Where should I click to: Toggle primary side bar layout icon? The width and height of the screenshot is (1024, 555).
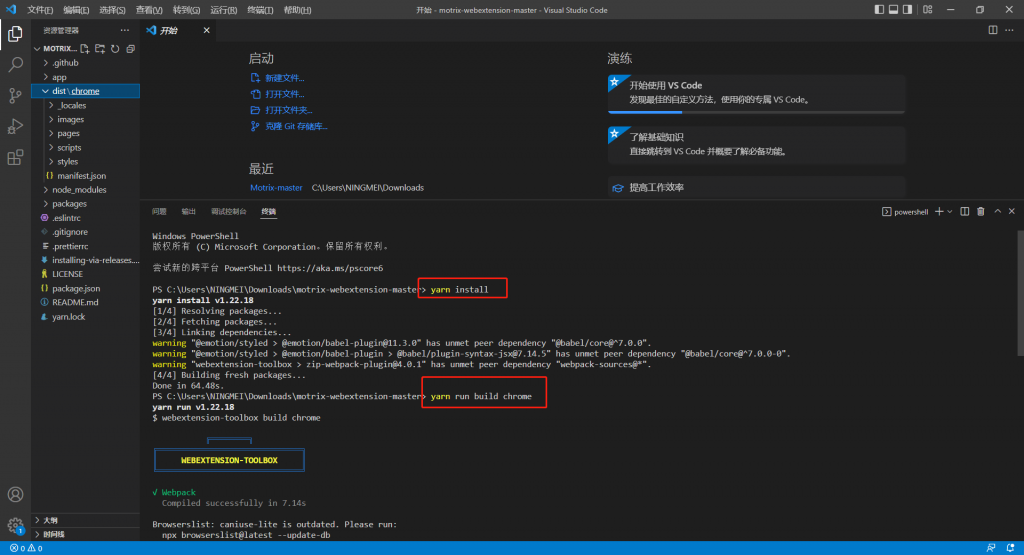click(x=879, y=10)
